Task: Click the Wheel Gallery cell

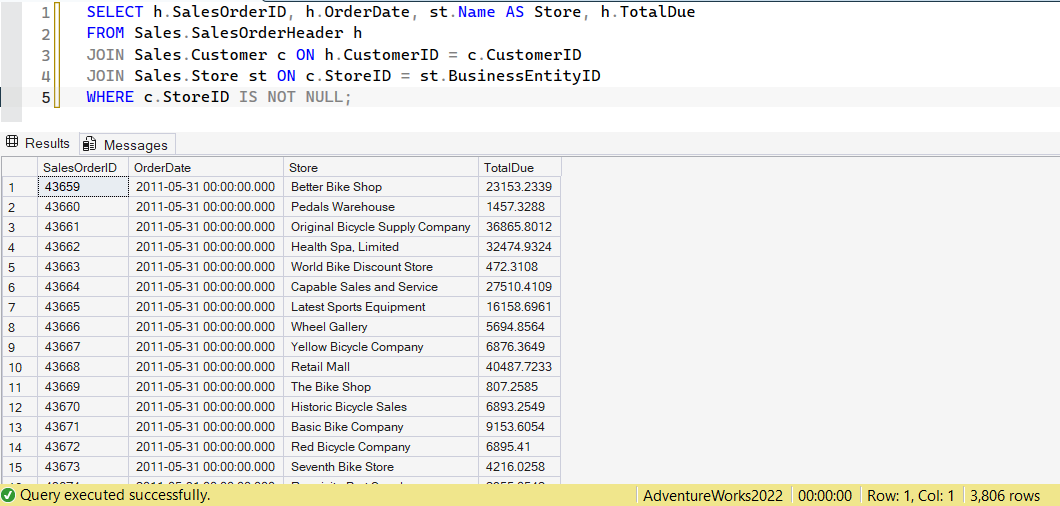Action: tap(381, 327)
